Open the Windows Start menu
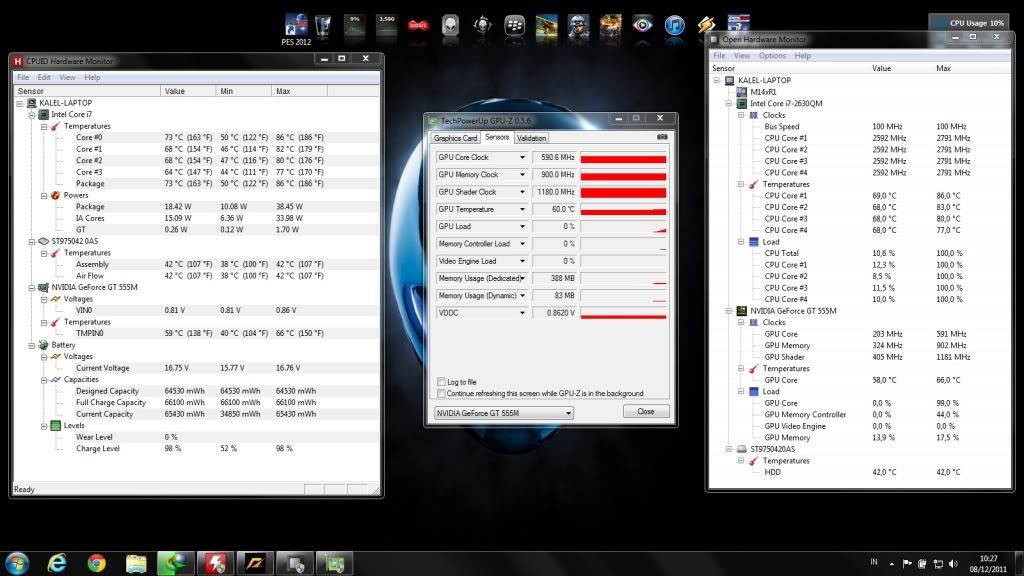Screen dimensions: 1024x576 [x=17, y=563]
